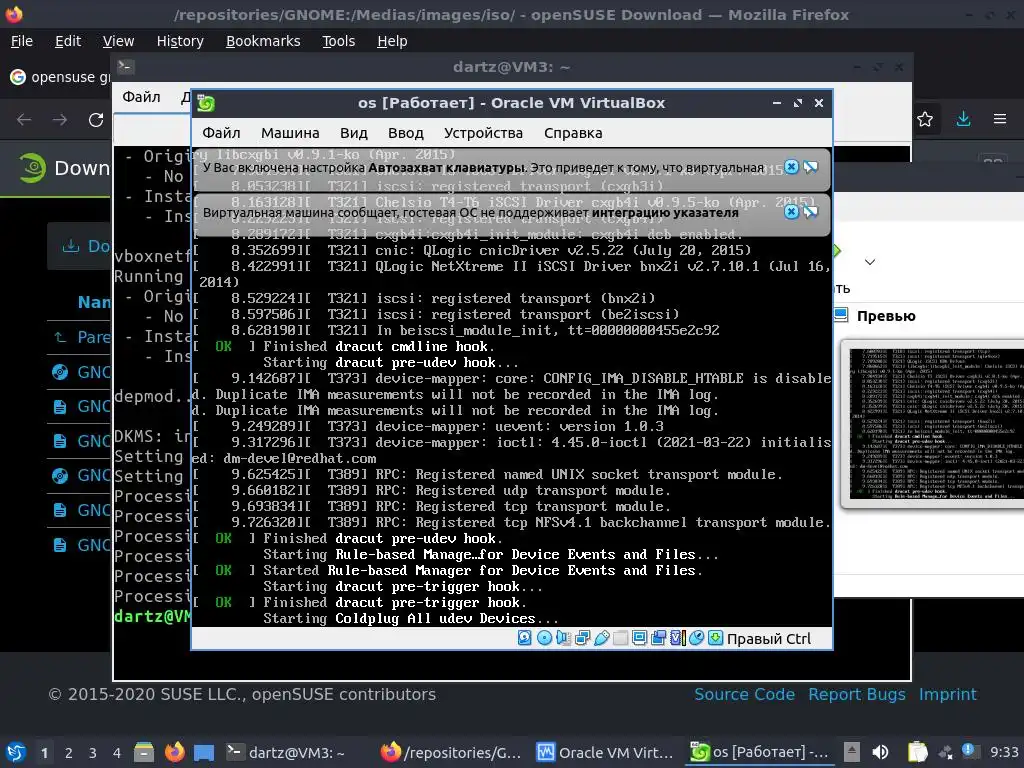Image resolution: width=1024 pixels, height=768 pixels.
Task: Expand chevron arrow in VirtualBox Manager panel
Action: click(869, 262)
